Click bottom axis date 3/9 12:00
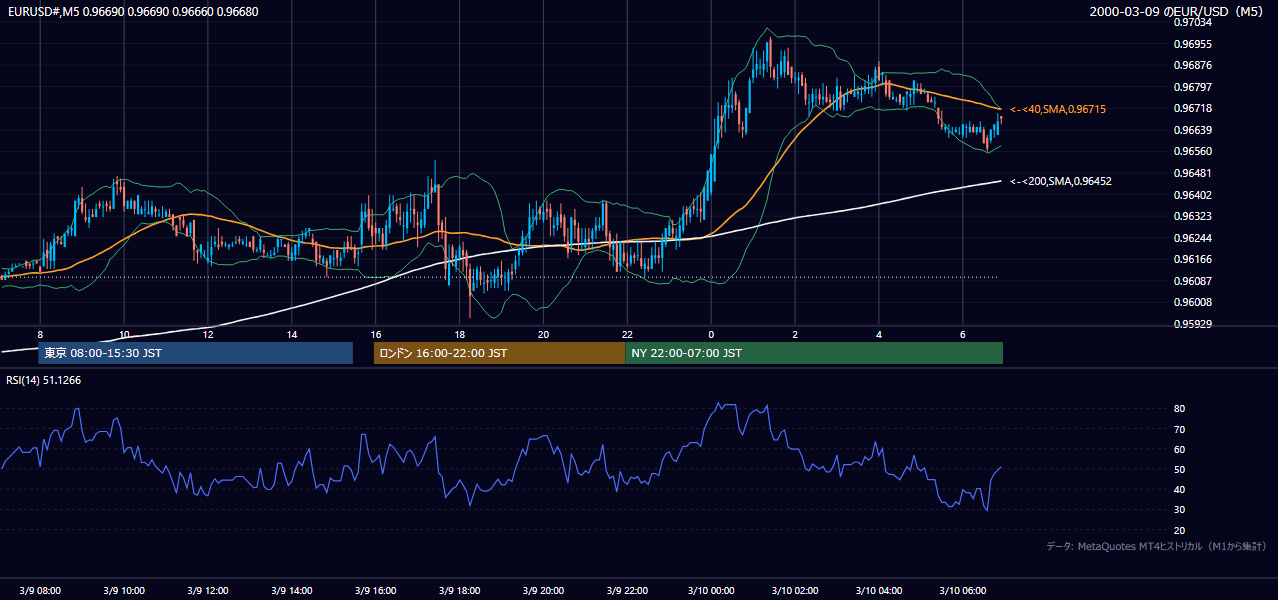The width and height of the screenshot is (1278, 600). click(208, 590)
